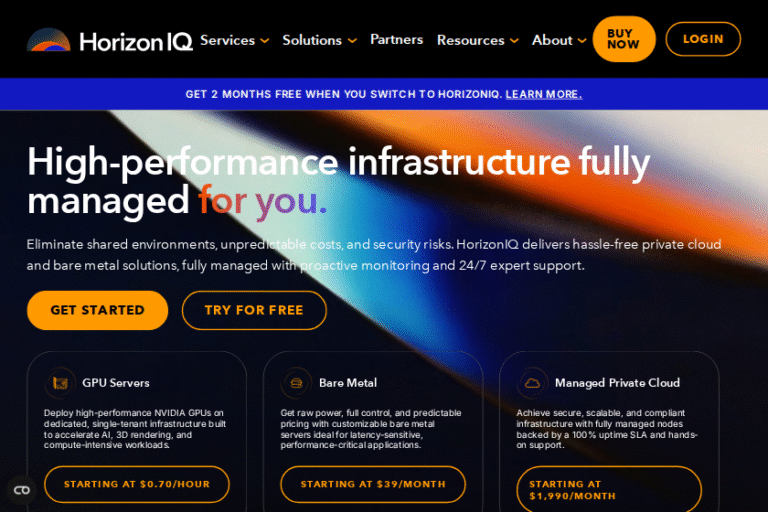Screen dimensions: 768x512
Task: Click the Bare Metal server icon
Action: [x=296, y=383]
